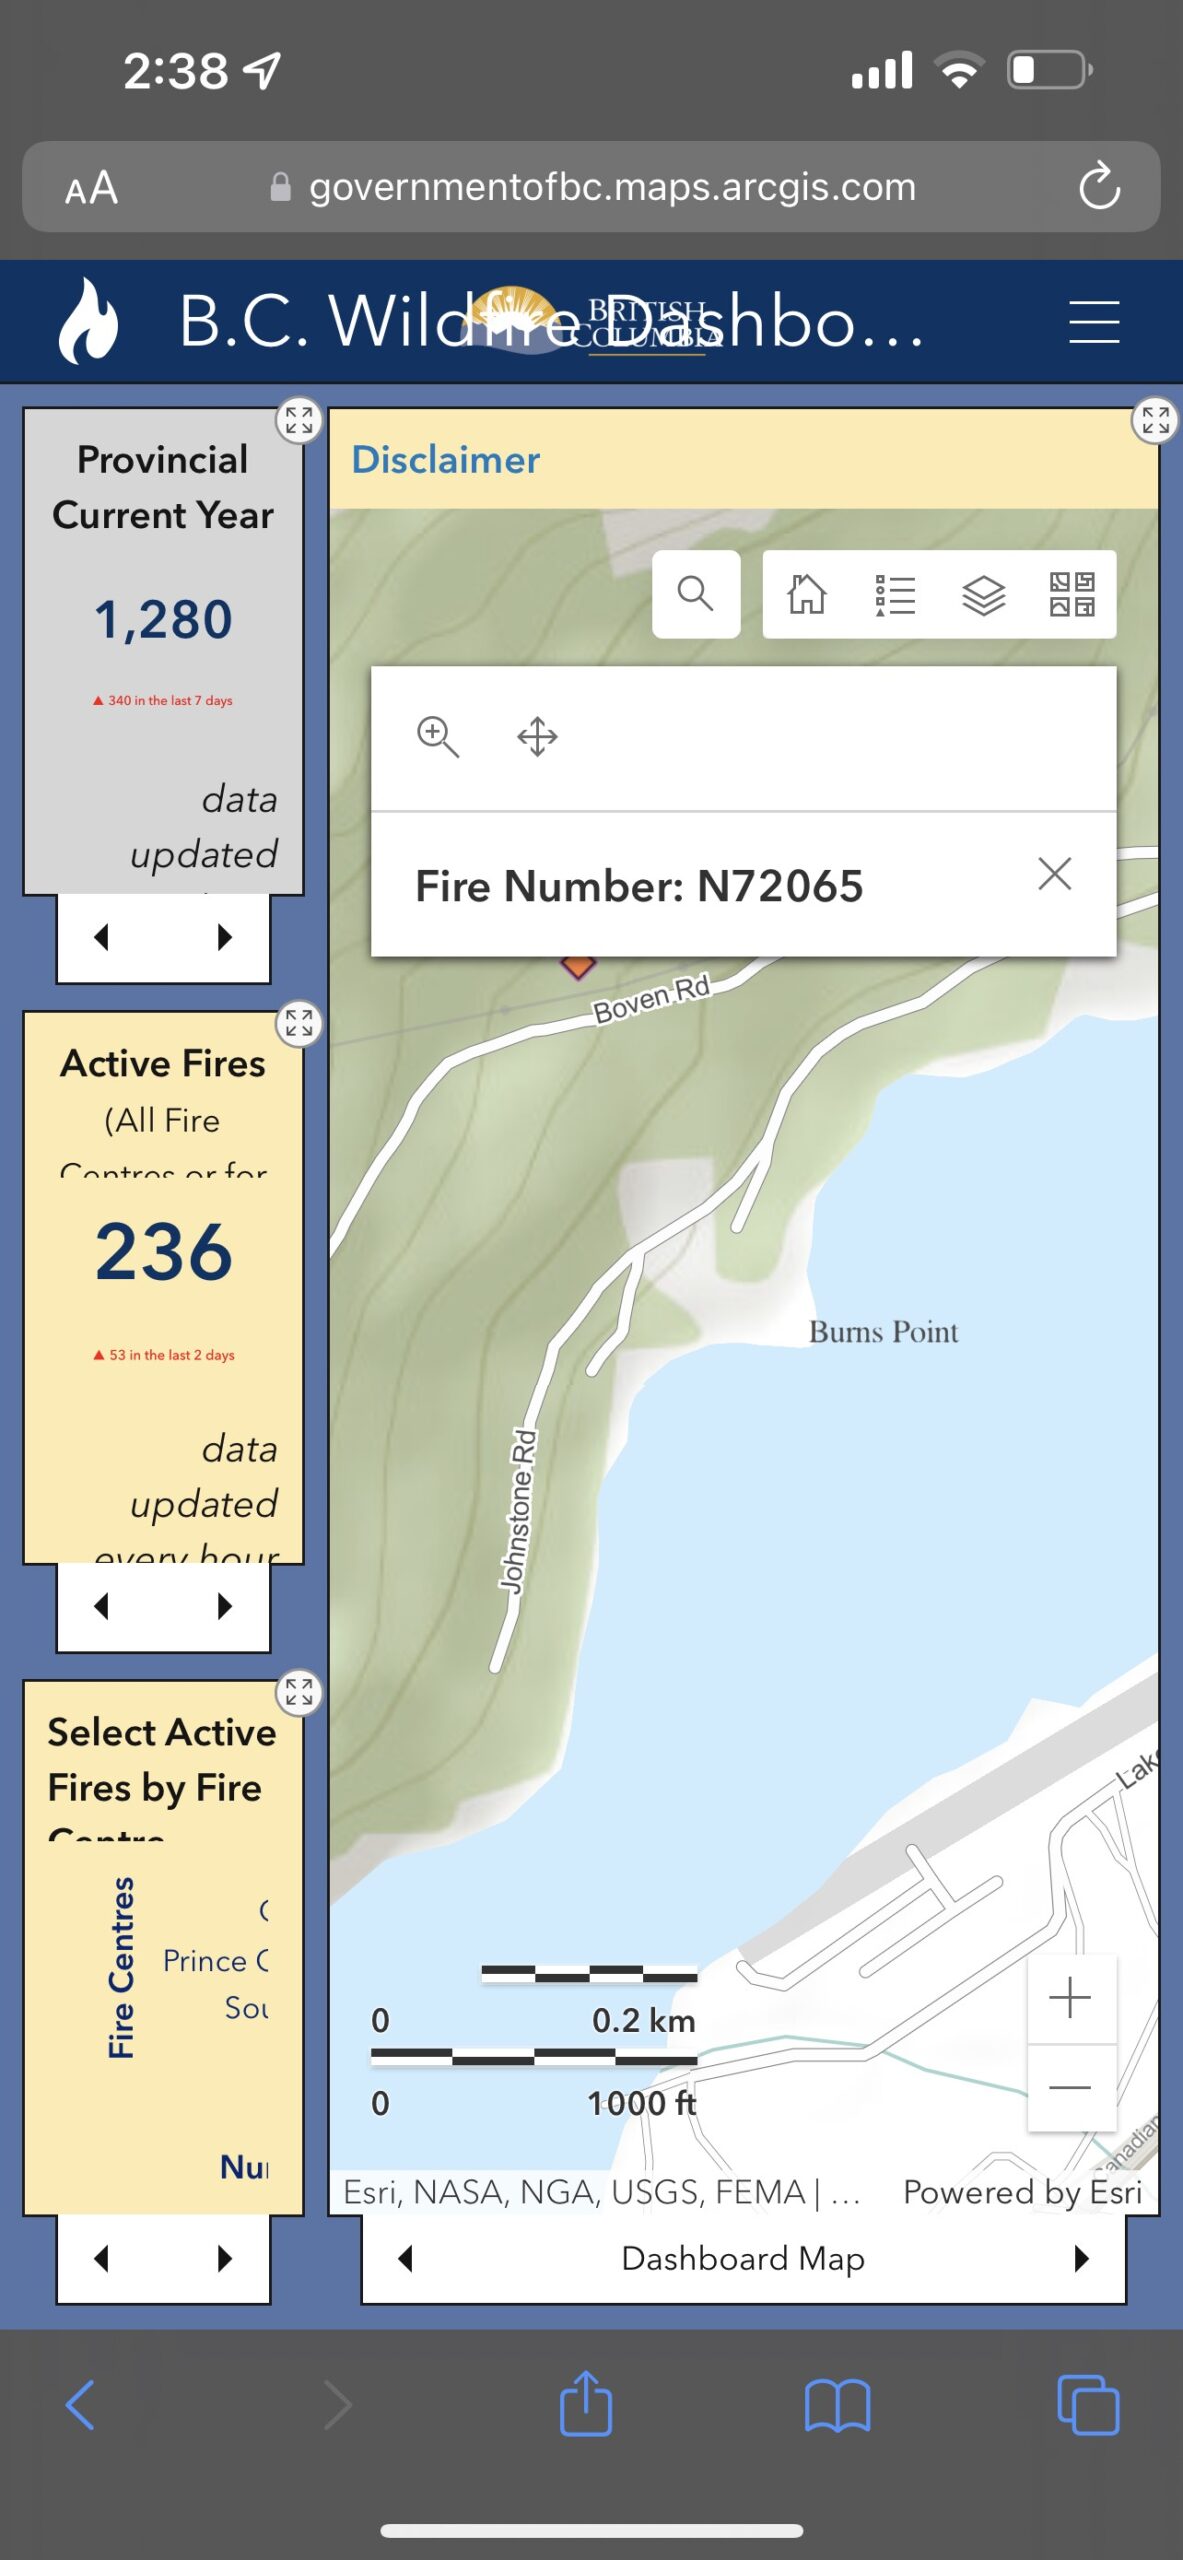Go to previous Fire Centre panel slide
1183x2560 pixels.
tap(101, 2258)
